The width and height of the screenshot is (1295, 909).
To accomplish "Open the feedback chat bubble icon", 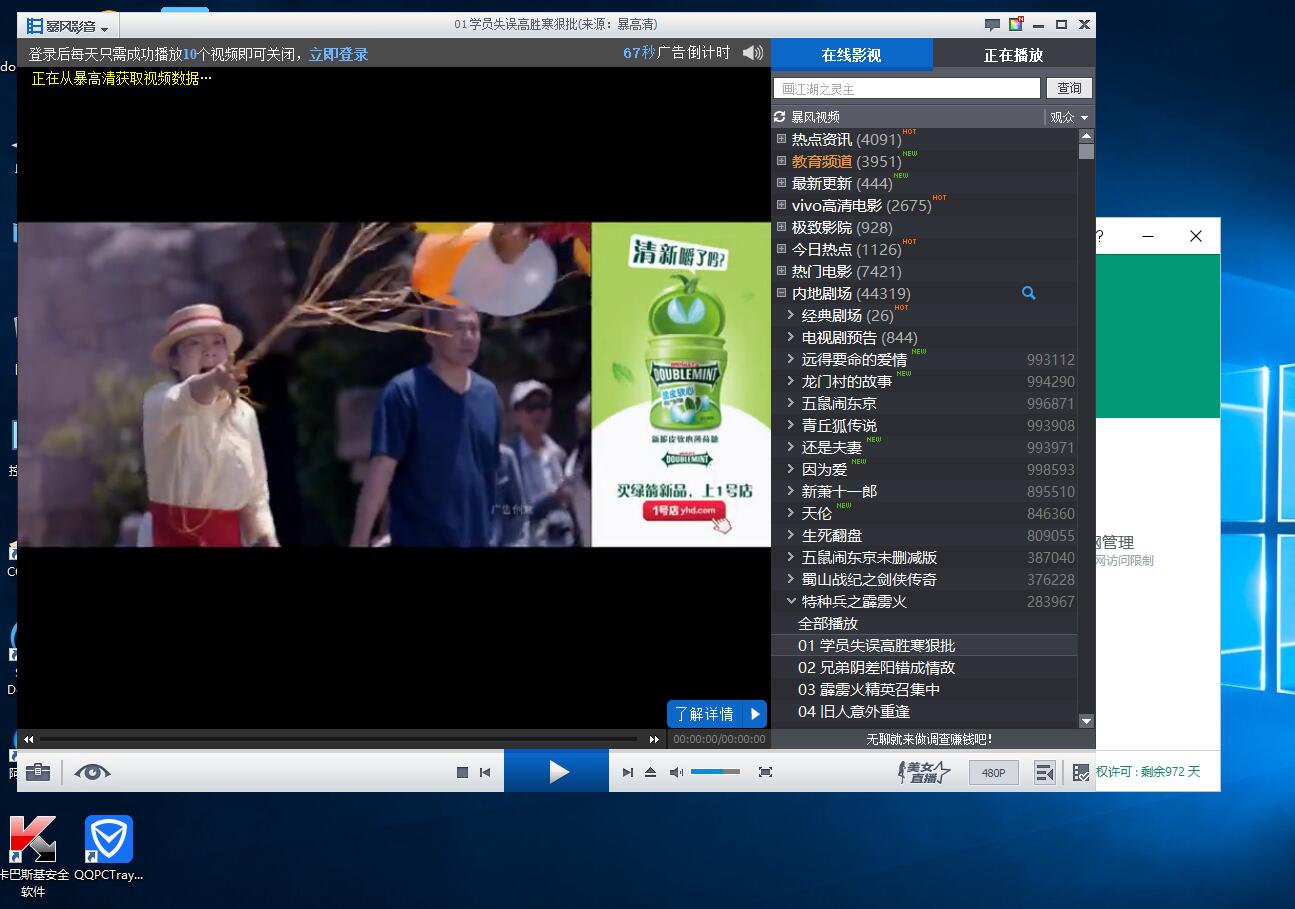I will [x=992, y=25].
